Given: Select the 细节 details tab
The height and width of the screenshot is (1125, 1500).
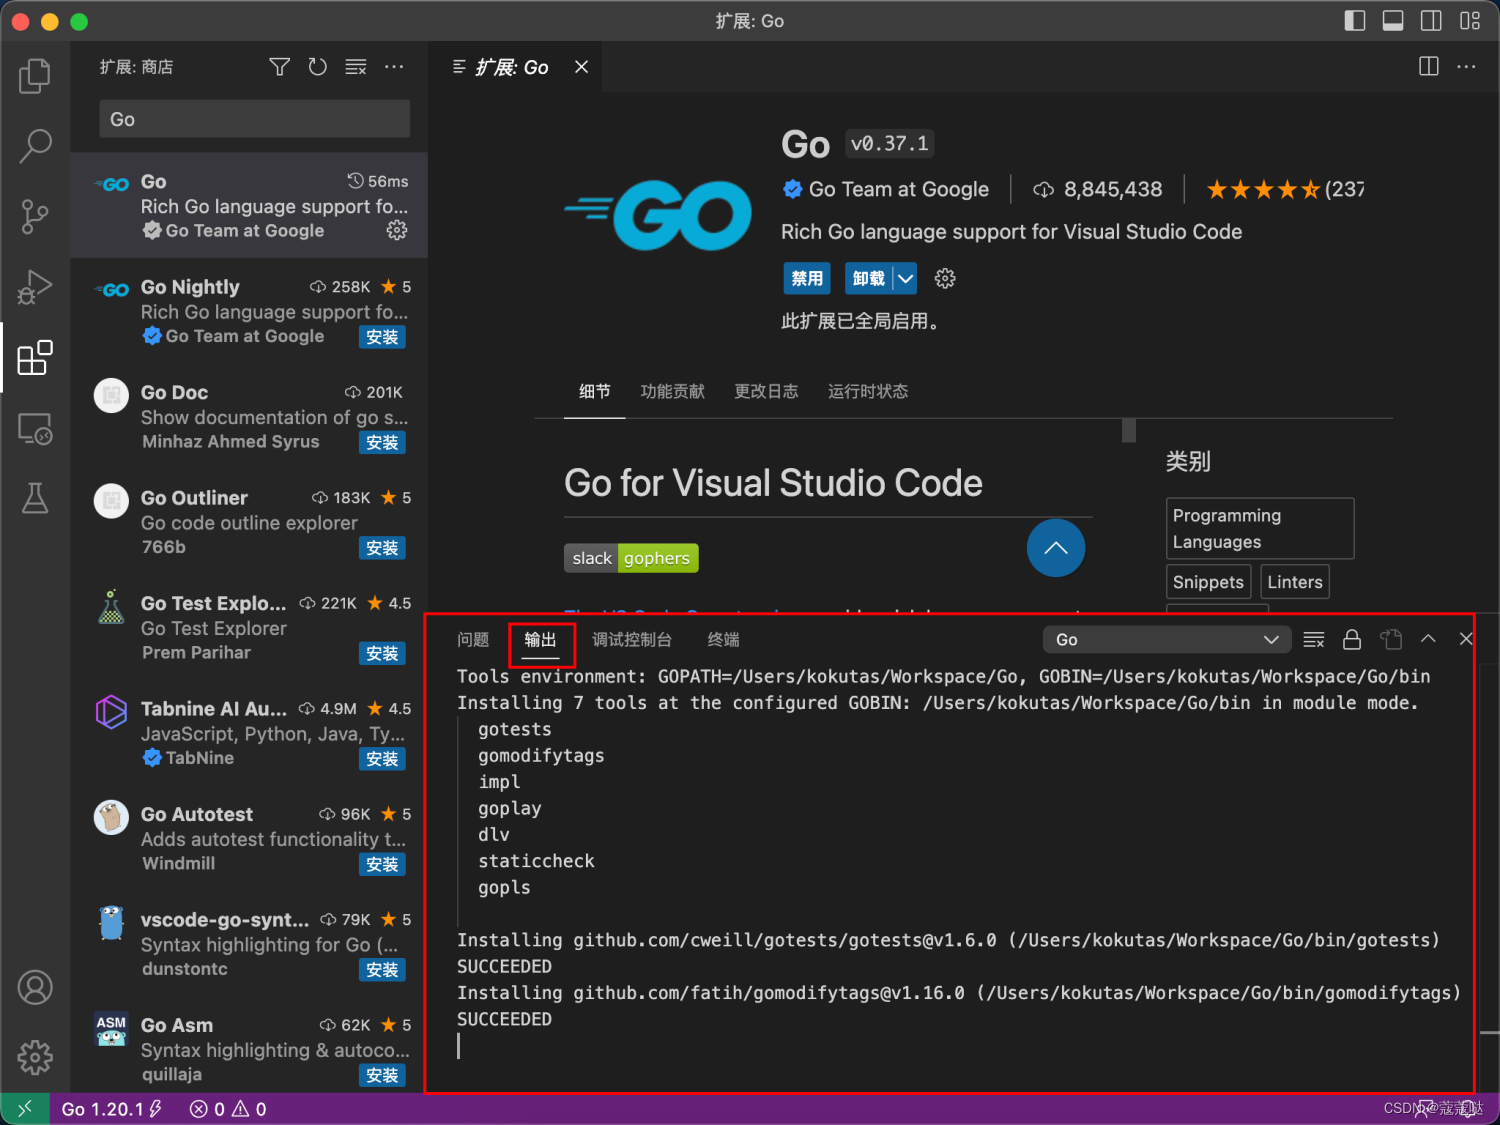Looking at the screenshot, I should click(595, 391).
